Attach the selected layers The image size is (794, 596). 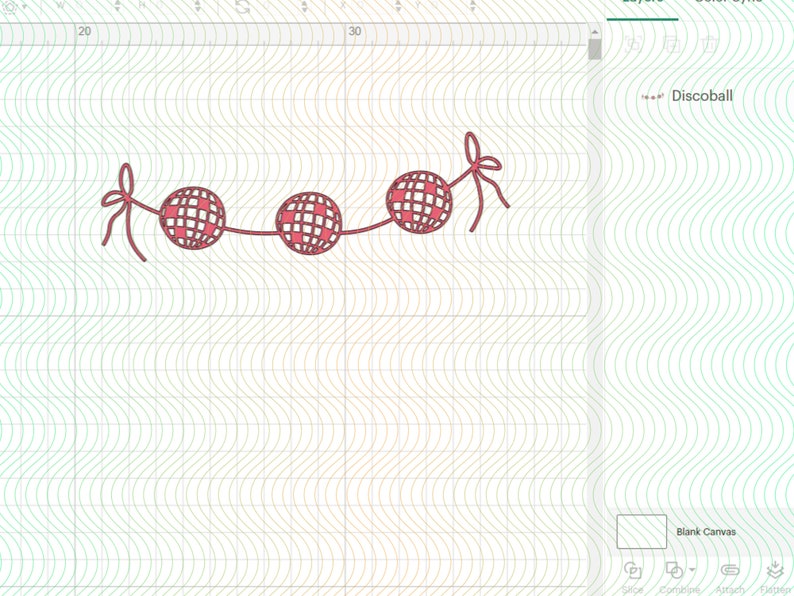pyautogui.click(x=730, y=577)
